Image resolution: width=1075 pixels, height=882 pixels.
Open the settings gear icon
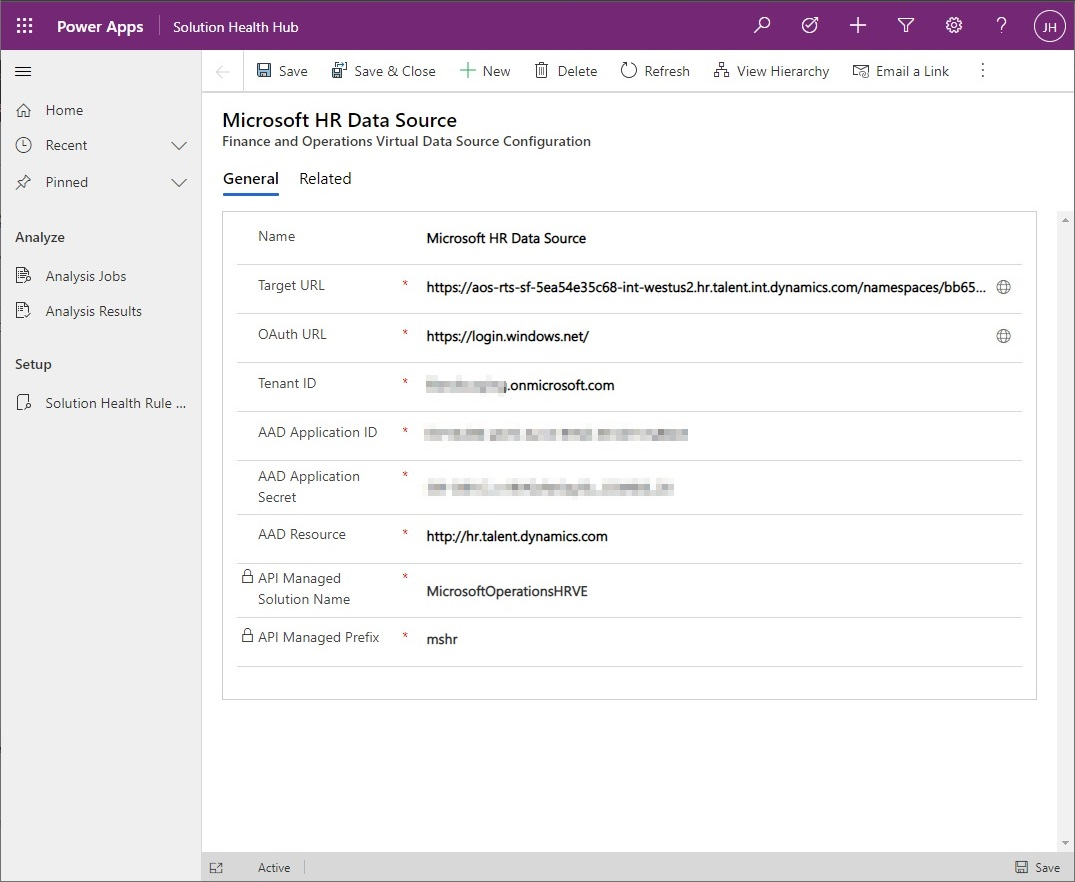click(x=954, y=26)
